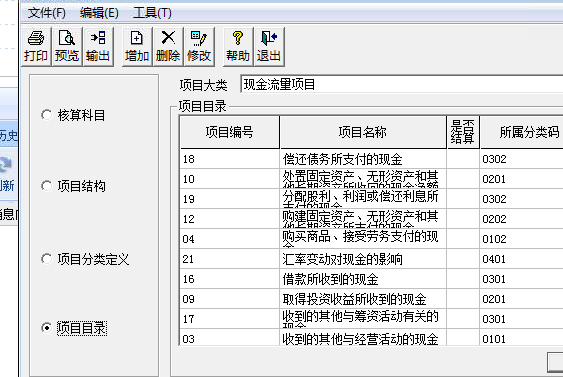The image size is (563, 377).
Task: Click 是否结算 cell in row 21
Action: 463,259
